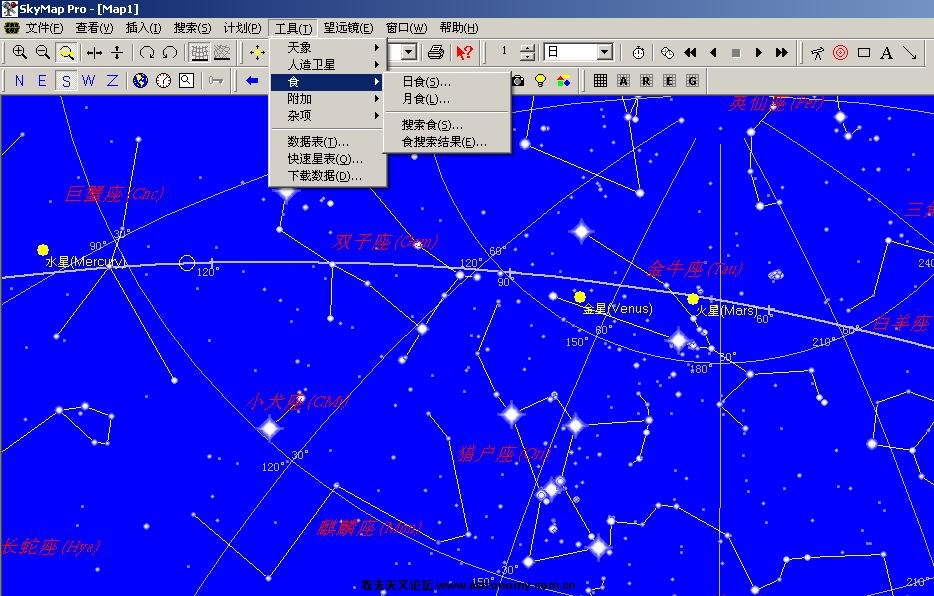The height and width of the screenshot is (596, 934).
Task: Click the grey key lock icon
Action: pyautogui.click(x=216, y=80)
